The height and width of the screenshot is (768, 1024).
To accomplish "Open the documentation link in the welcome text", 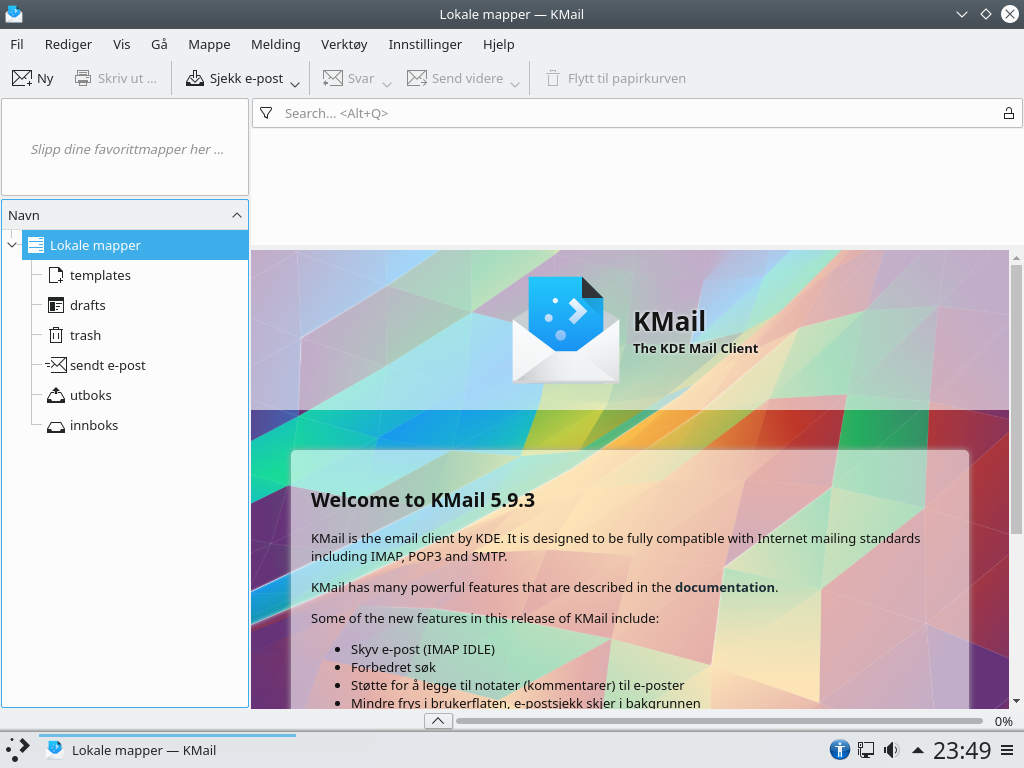I will click(723, 587).
